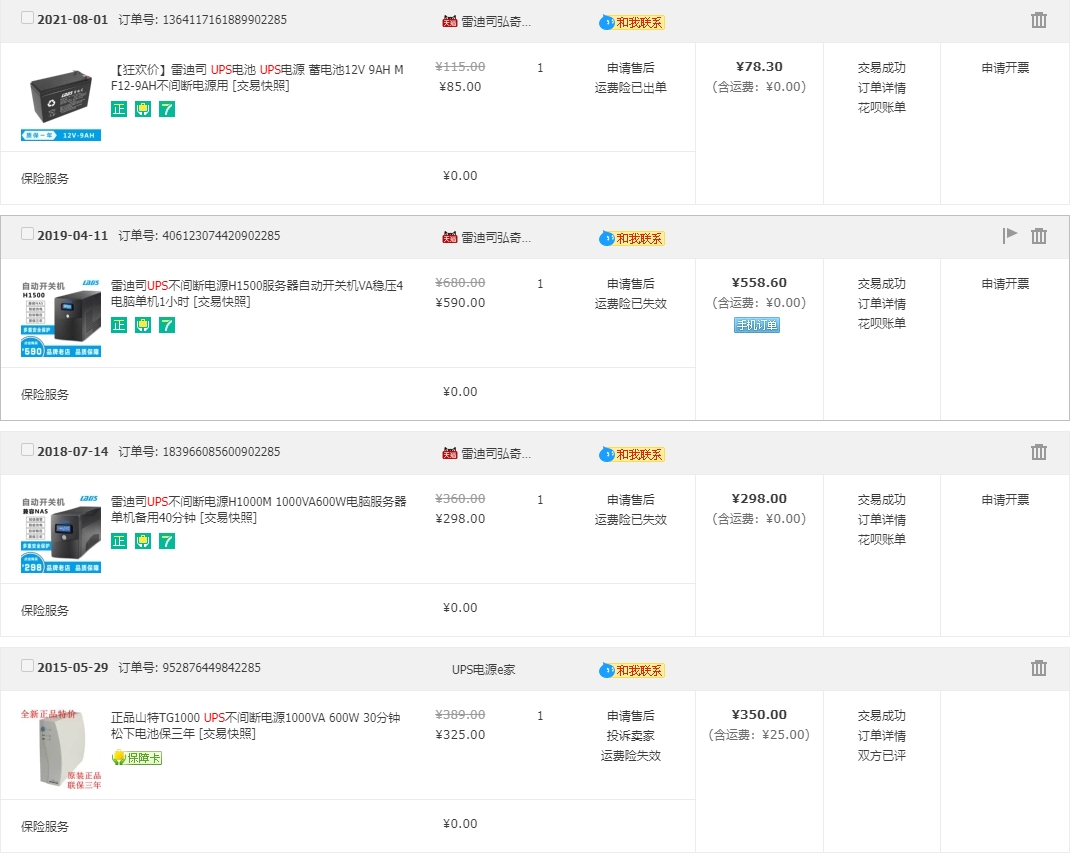This screenshot has width=1071, height=853.
Task: Contact seller via 和我联系 on 2019-04-11 order
Action: click(x=632, y=238)
